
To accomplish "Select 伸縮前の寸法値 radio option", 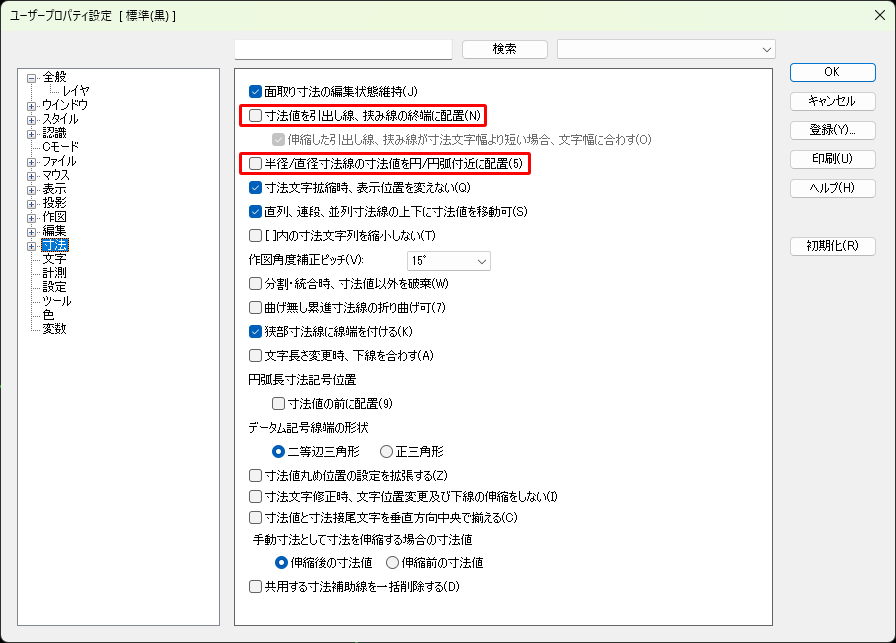I will pos(393,563).
